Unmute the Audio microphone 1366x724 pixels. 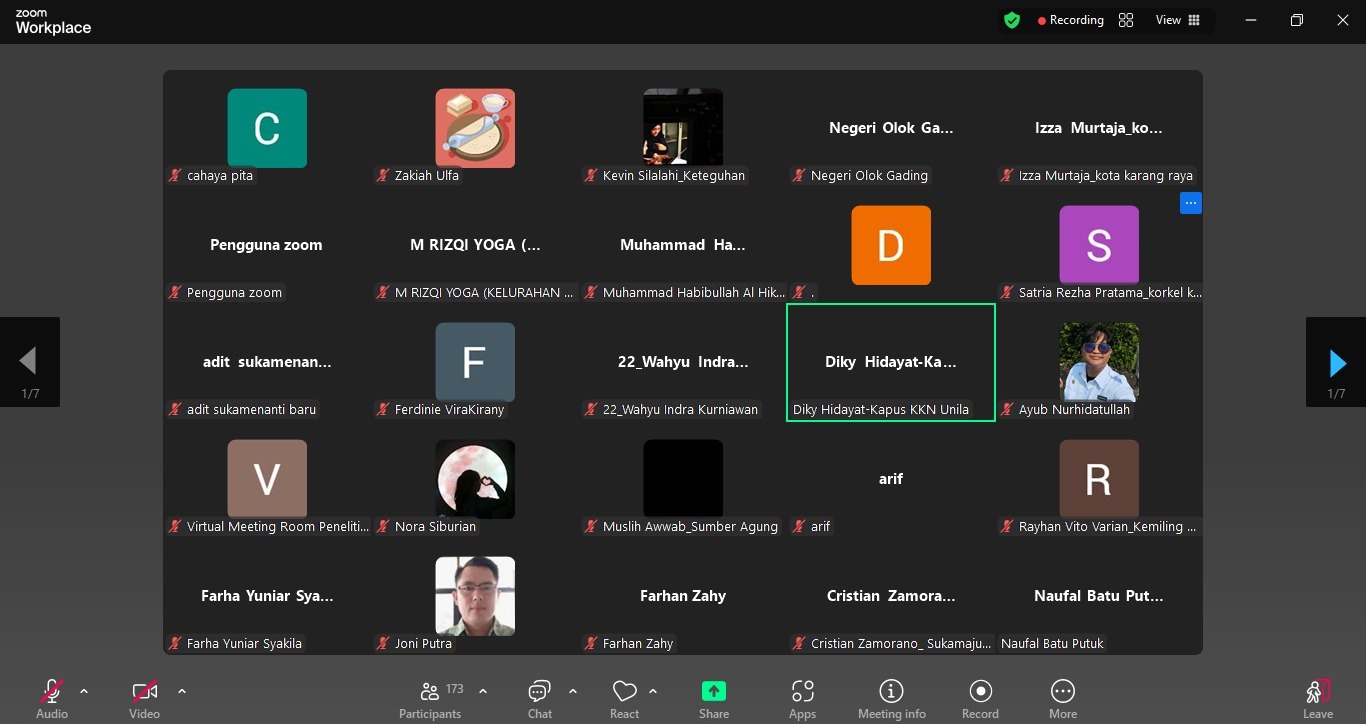pyautogui.click(x=52, y=697)
